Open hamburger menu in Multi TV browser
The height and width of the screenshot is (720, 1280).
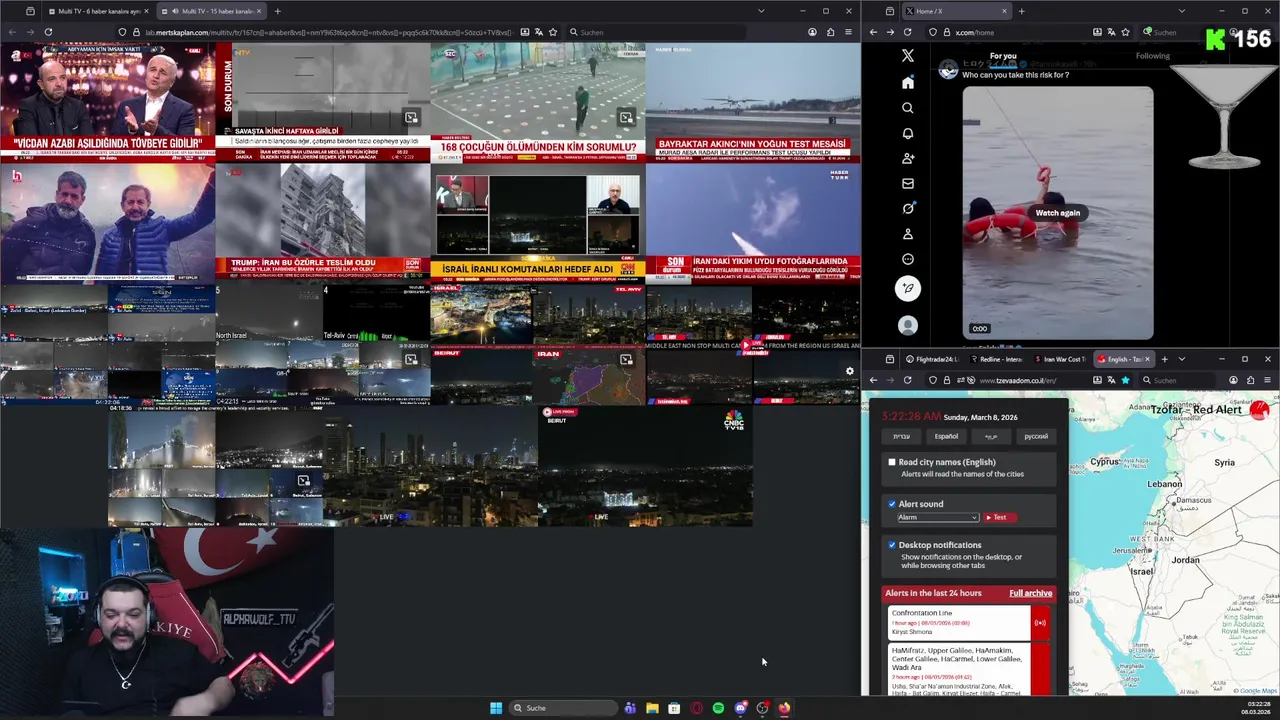pos(848,32)
